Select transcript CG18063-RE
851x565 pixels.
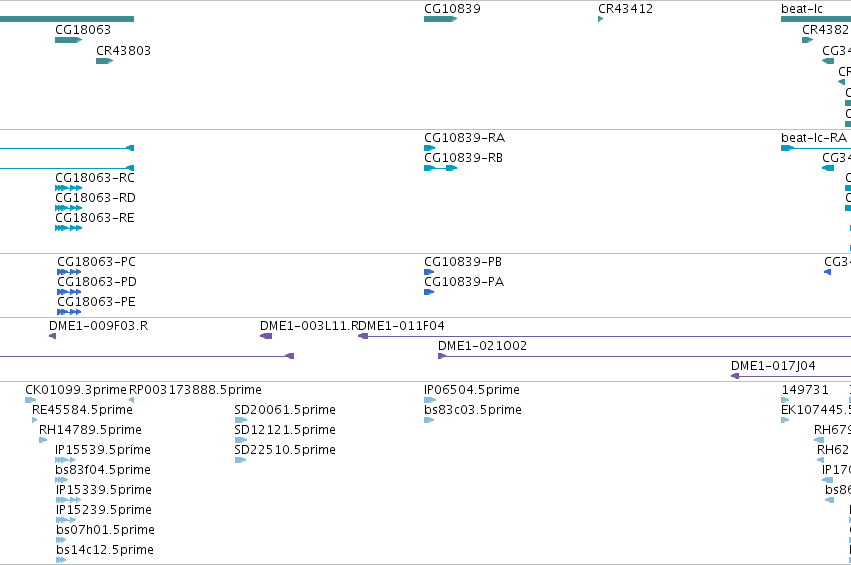pyautogui.click(x=95, y=218)
